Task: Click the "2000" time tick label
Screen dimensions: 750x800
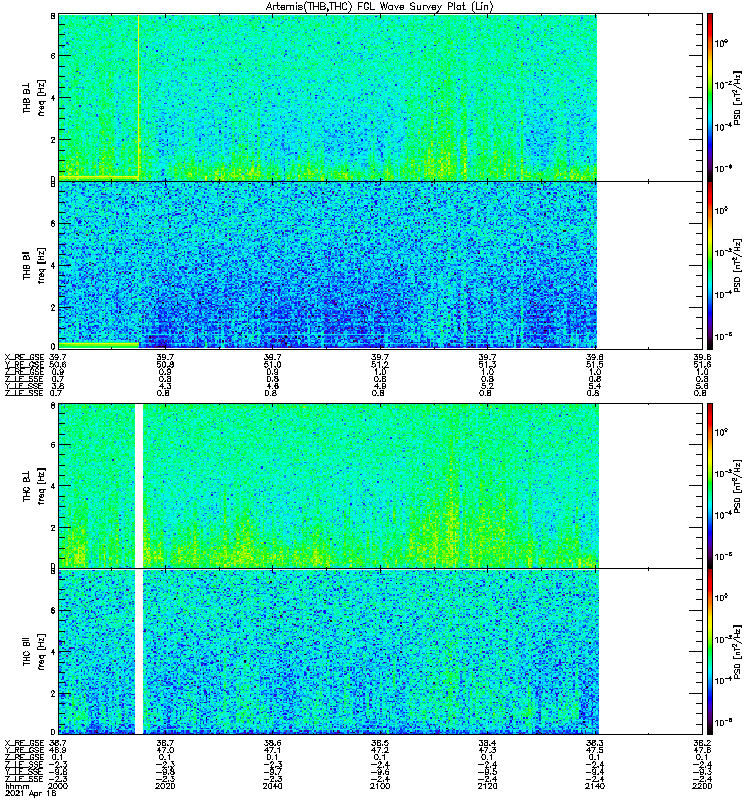Action: 58,786
